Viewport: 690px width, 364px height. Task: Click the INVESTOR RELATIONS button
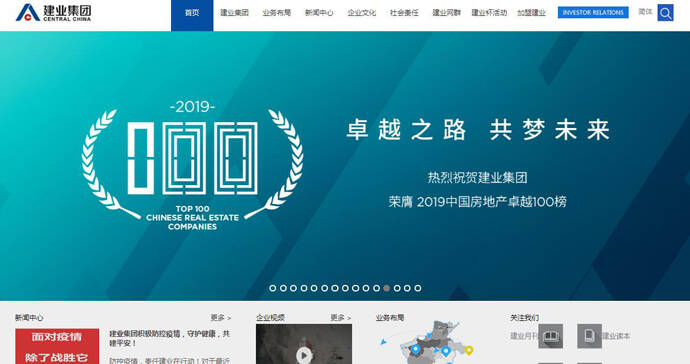[x=593, y=12]
